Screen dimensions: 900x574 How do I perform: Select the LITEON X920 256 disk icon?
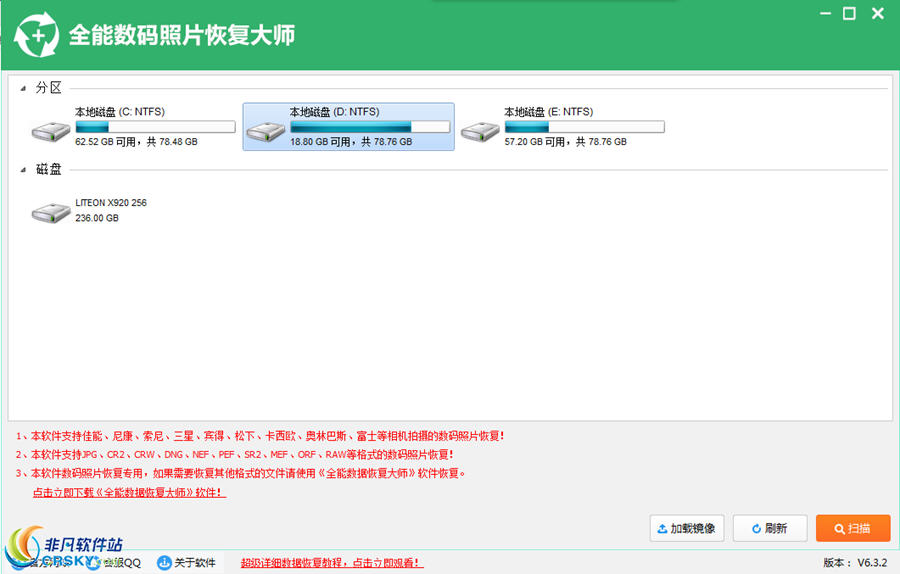click(x=51, y=213)
